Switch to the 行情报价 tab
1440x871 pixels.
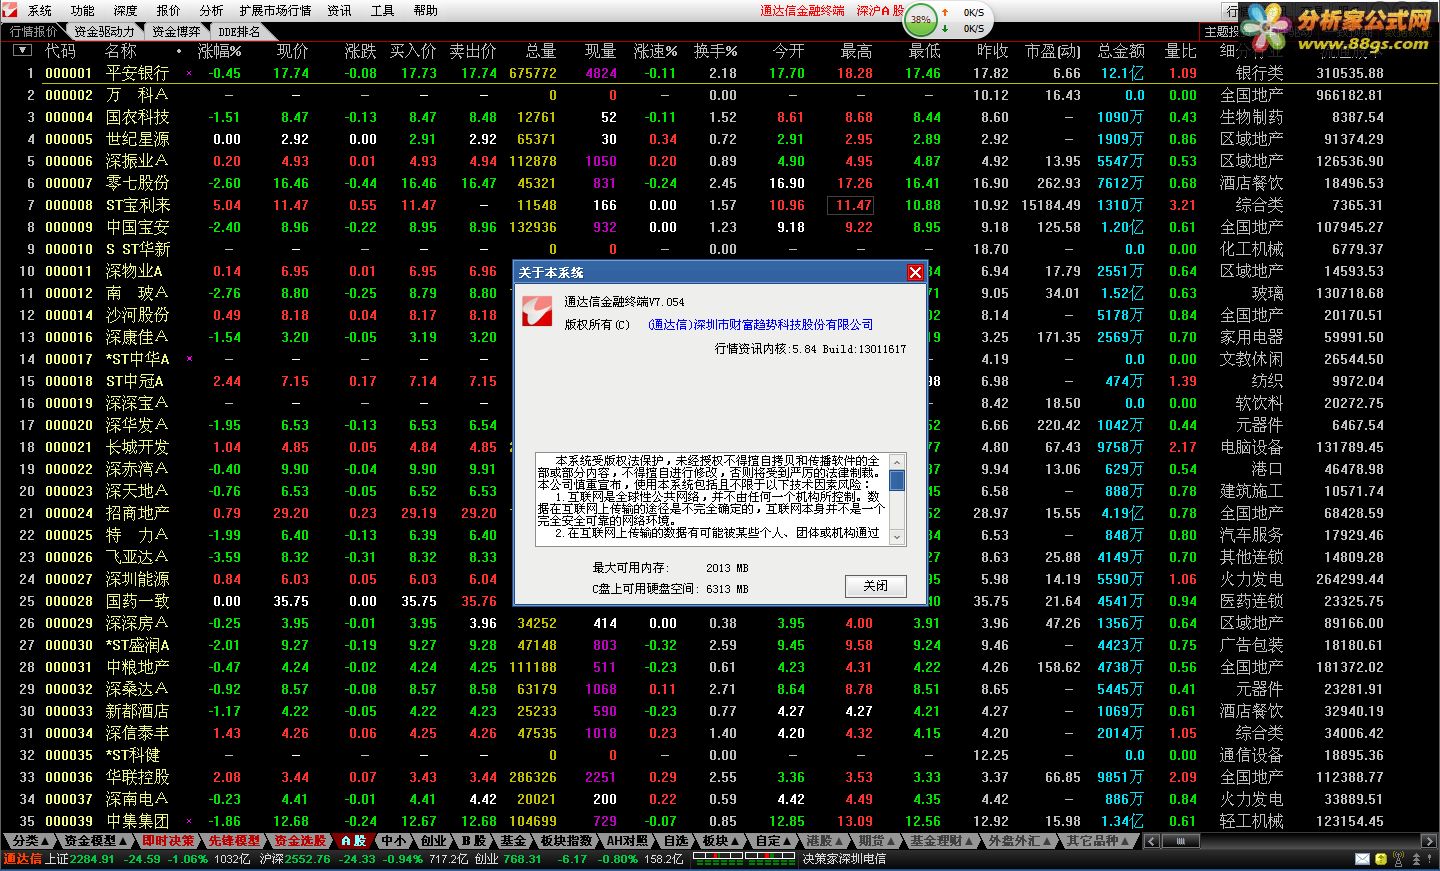[33, 31]
